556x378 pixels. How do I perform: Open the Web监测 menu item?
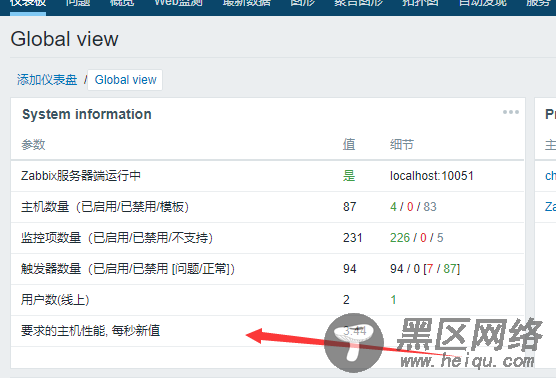click(178, 3)
